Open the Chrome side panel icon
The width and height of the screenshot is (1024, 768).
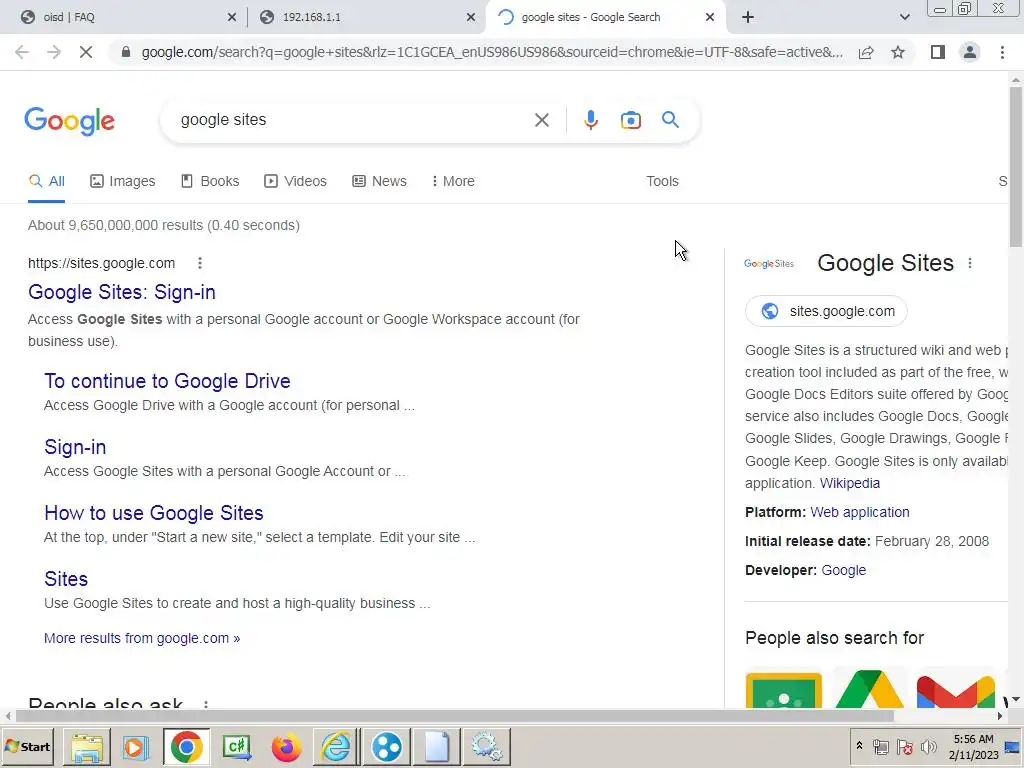938,52
